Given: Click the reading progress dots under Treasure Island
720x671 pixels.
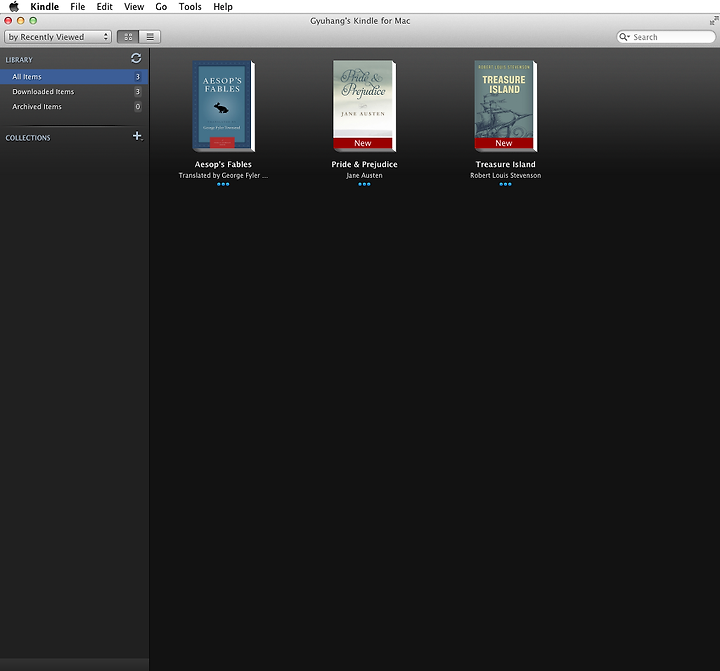Looking at the screenshot, I should point(505,184).
